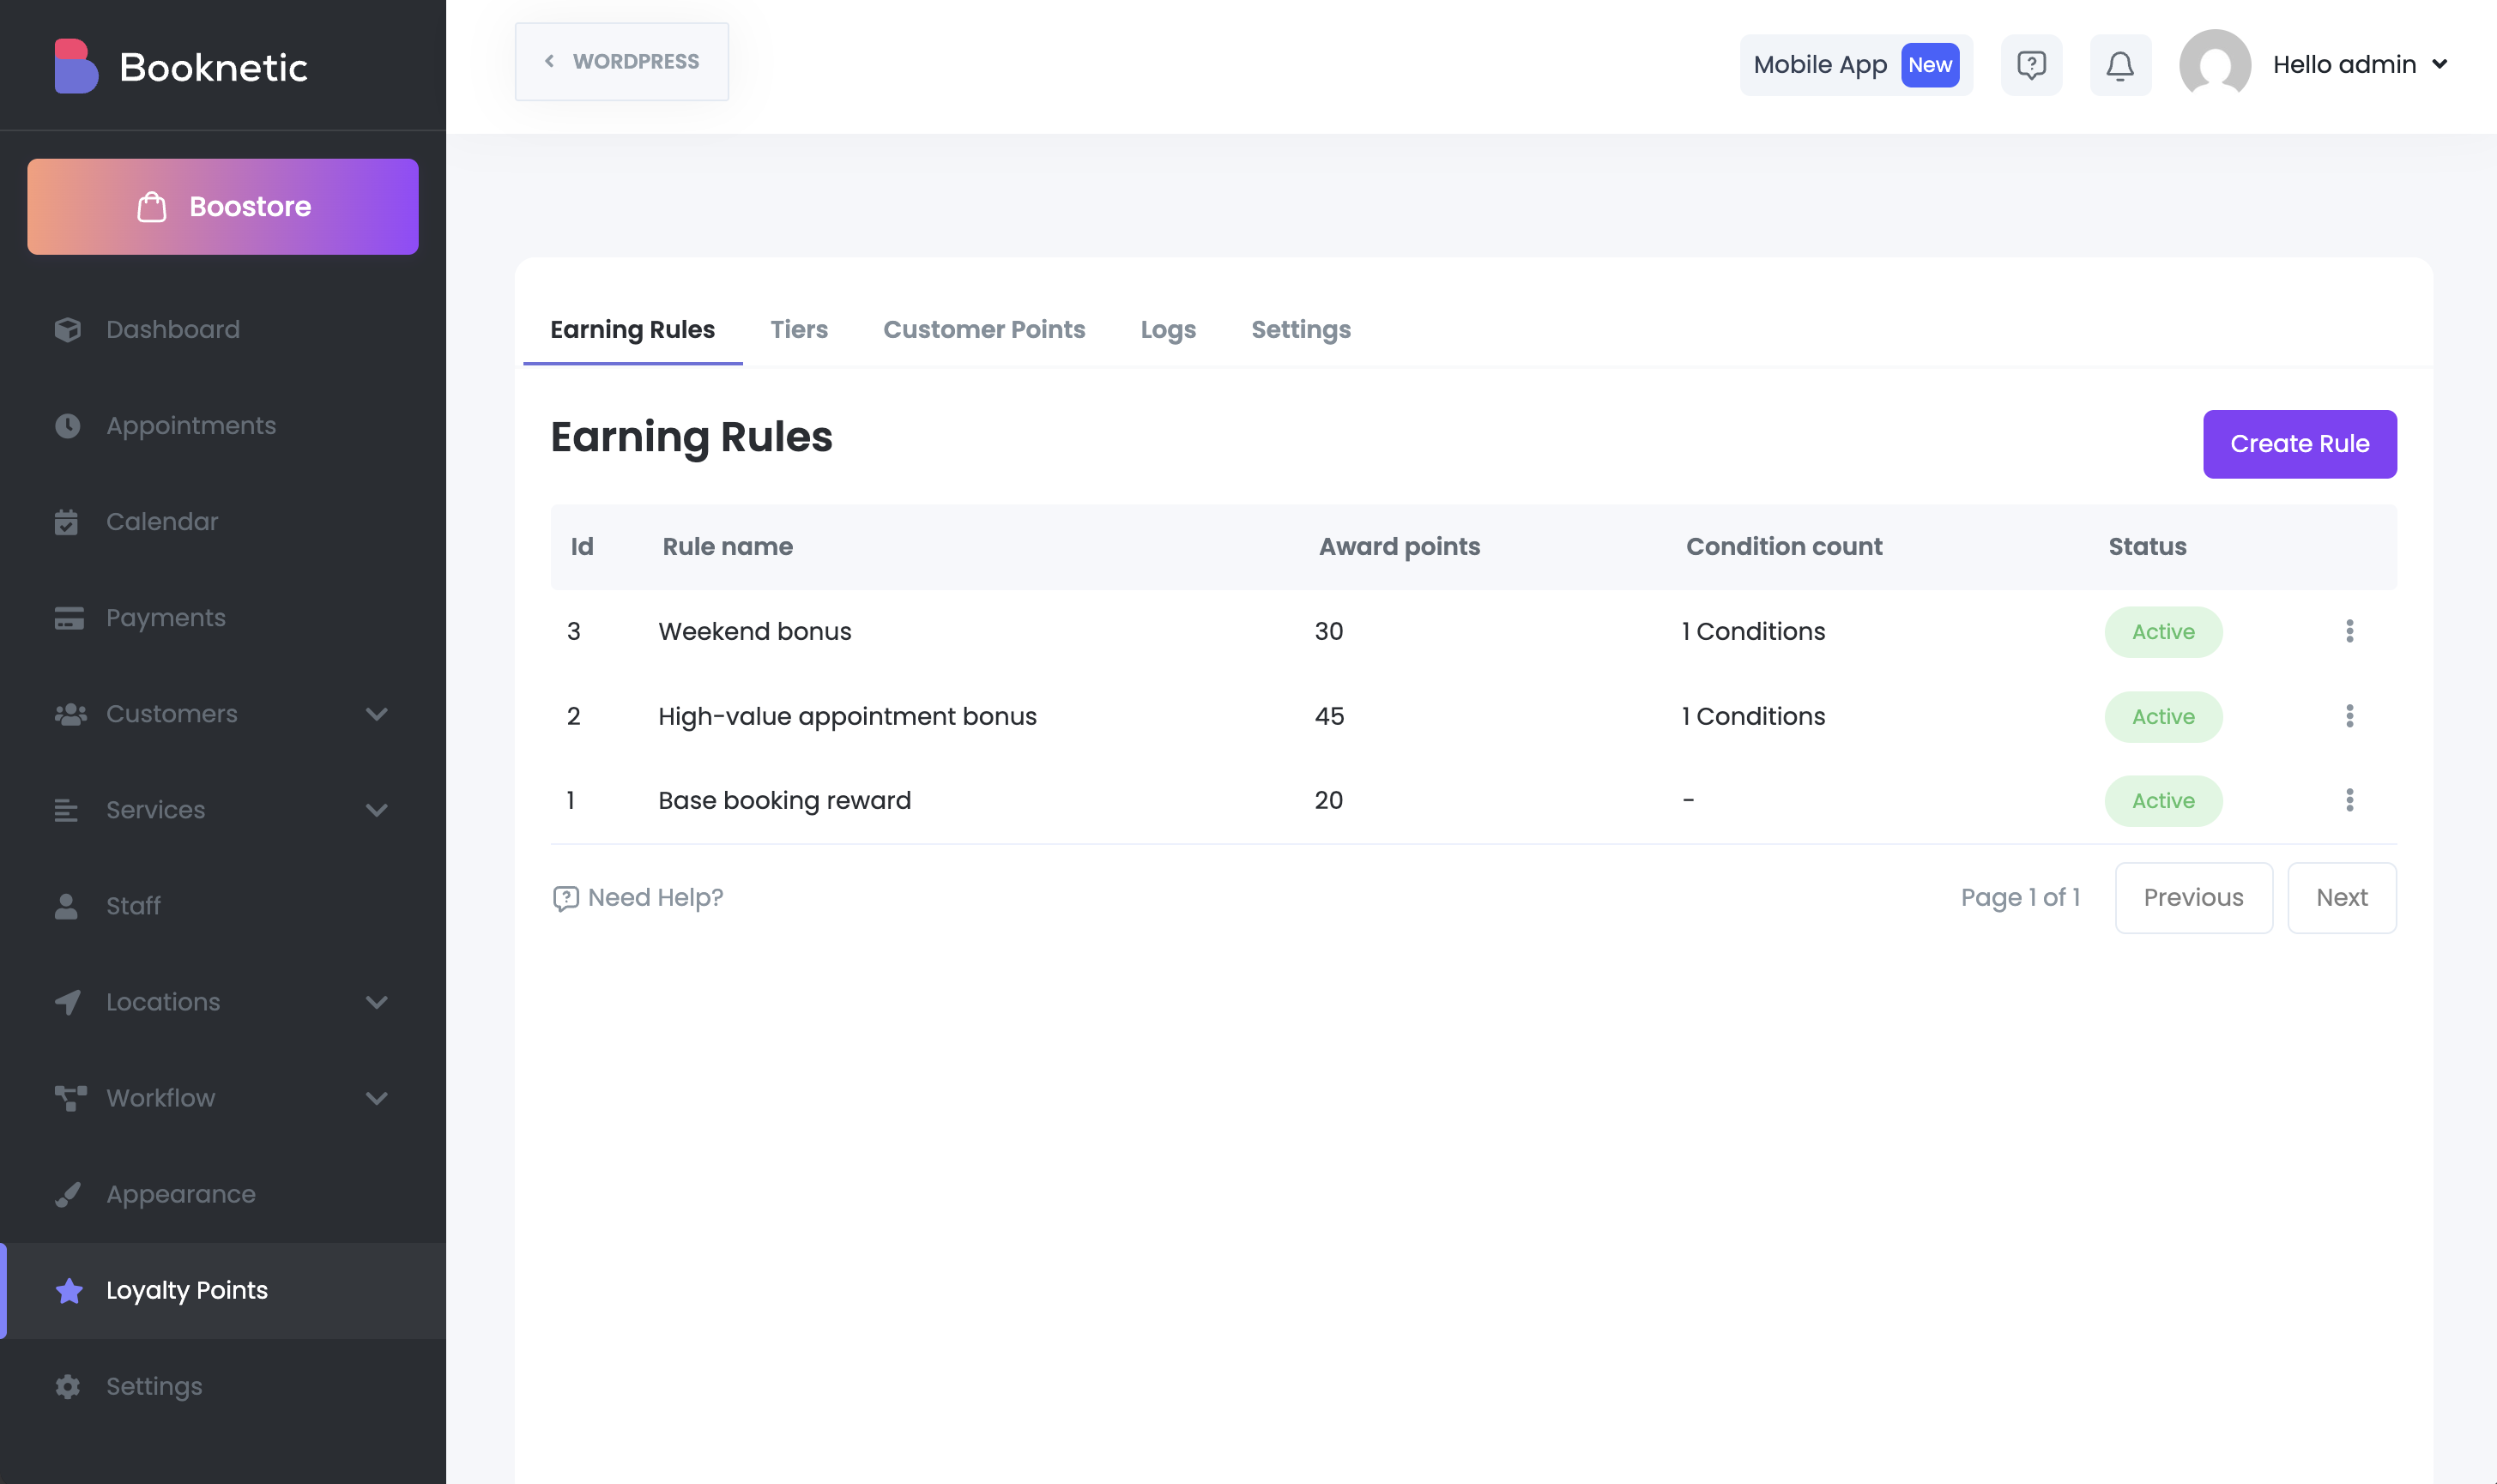This screenshot has height=1484, width=2497.
Task: Expand the Services submenu chevron
Action: [376, 810]
